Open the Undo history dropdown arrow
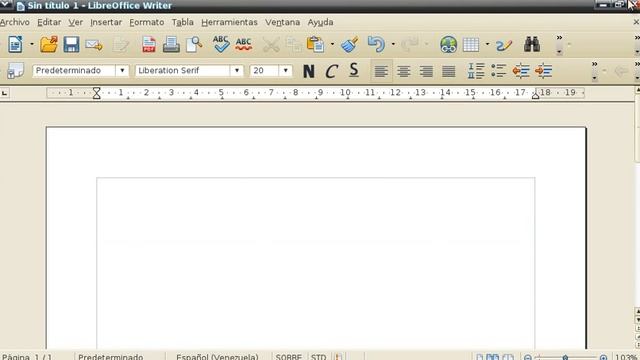This screenshot has width=640, height=360. click(393, 44)
